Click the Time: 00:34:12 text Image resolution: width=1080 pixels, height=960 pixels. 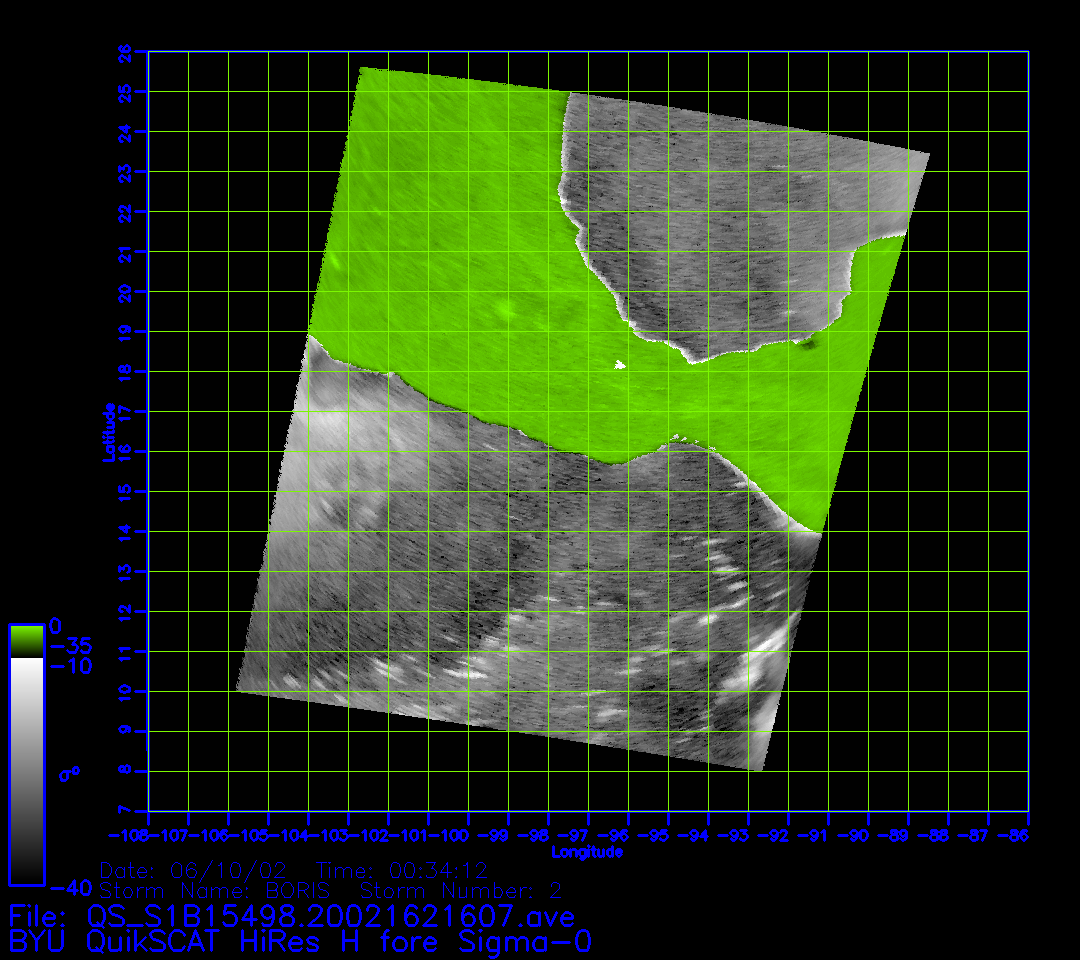(401, 869)
